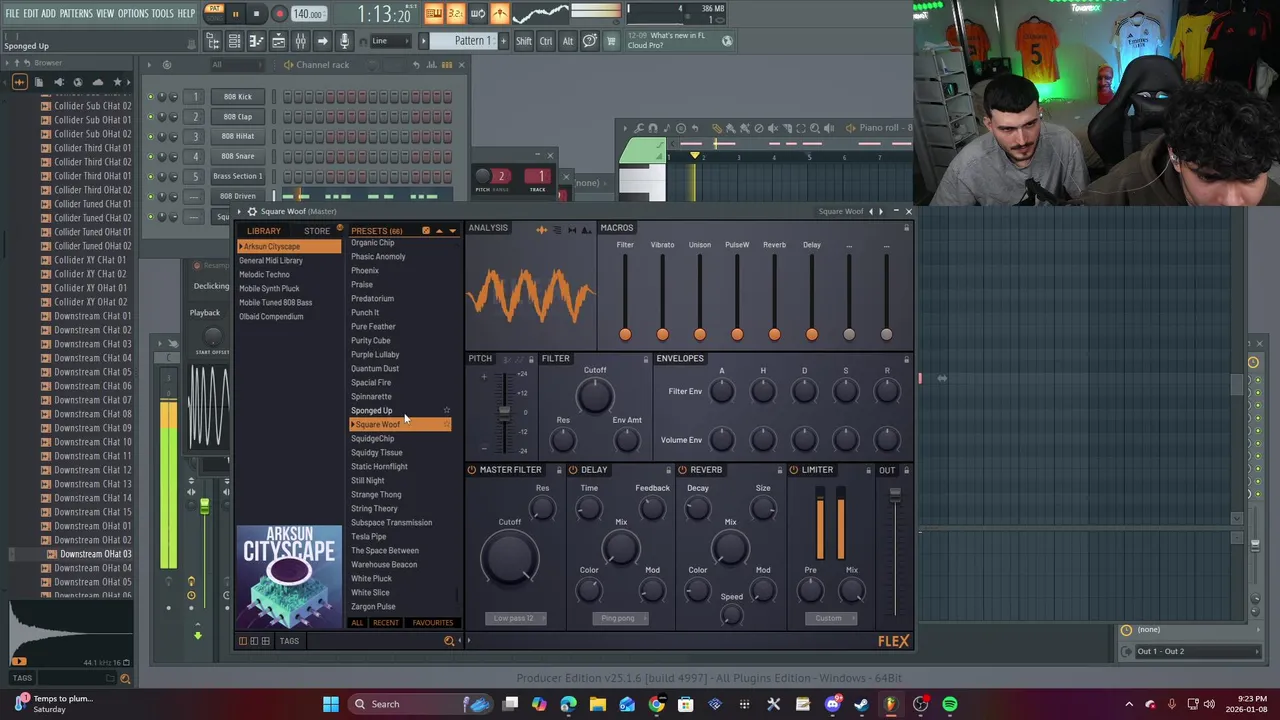
Task: Expand Windows system tray hidden icons chevron
Action: [x=1129, y=704]
